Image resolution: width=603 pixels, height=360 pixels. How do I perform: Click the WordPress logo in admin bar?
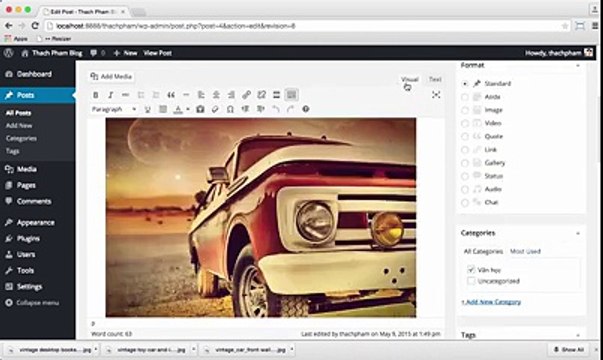[8, 53]
